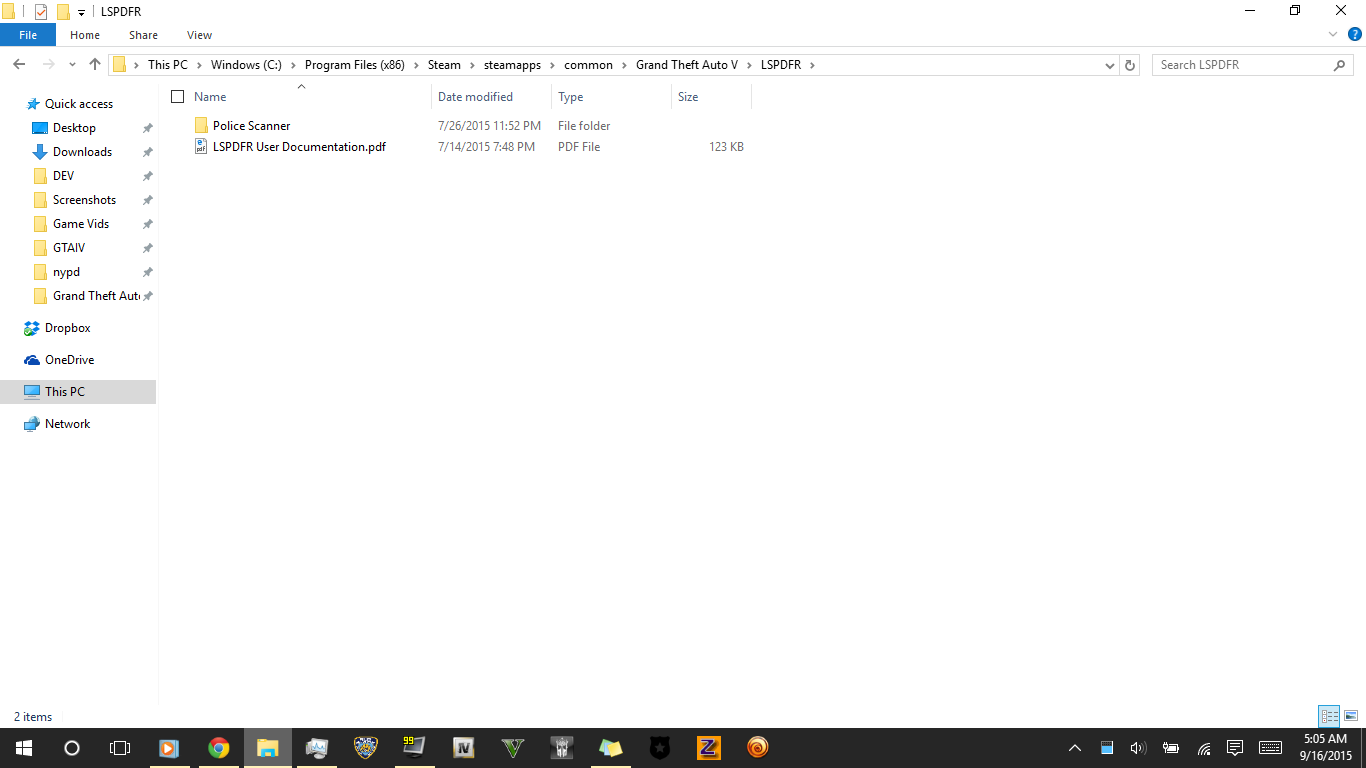Viewport: 1366px width, 768px height.
Task: Click the chevron after steamapps in the address bar
Action: click(x=553, y=65)
